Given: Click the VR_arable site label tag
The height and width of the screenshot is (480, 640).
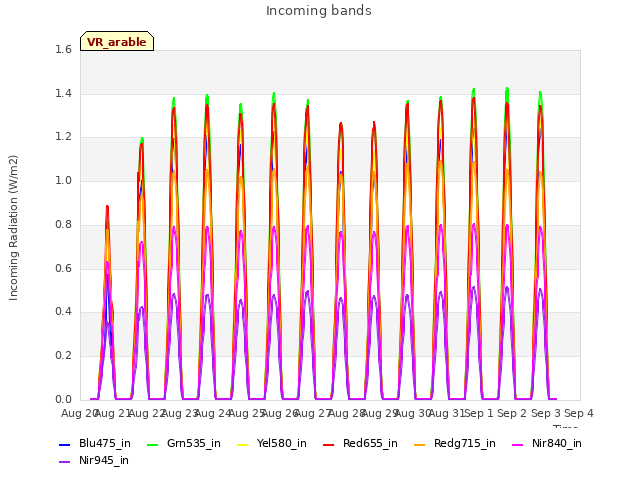Looking at the screenshot, I should (117, 41).
